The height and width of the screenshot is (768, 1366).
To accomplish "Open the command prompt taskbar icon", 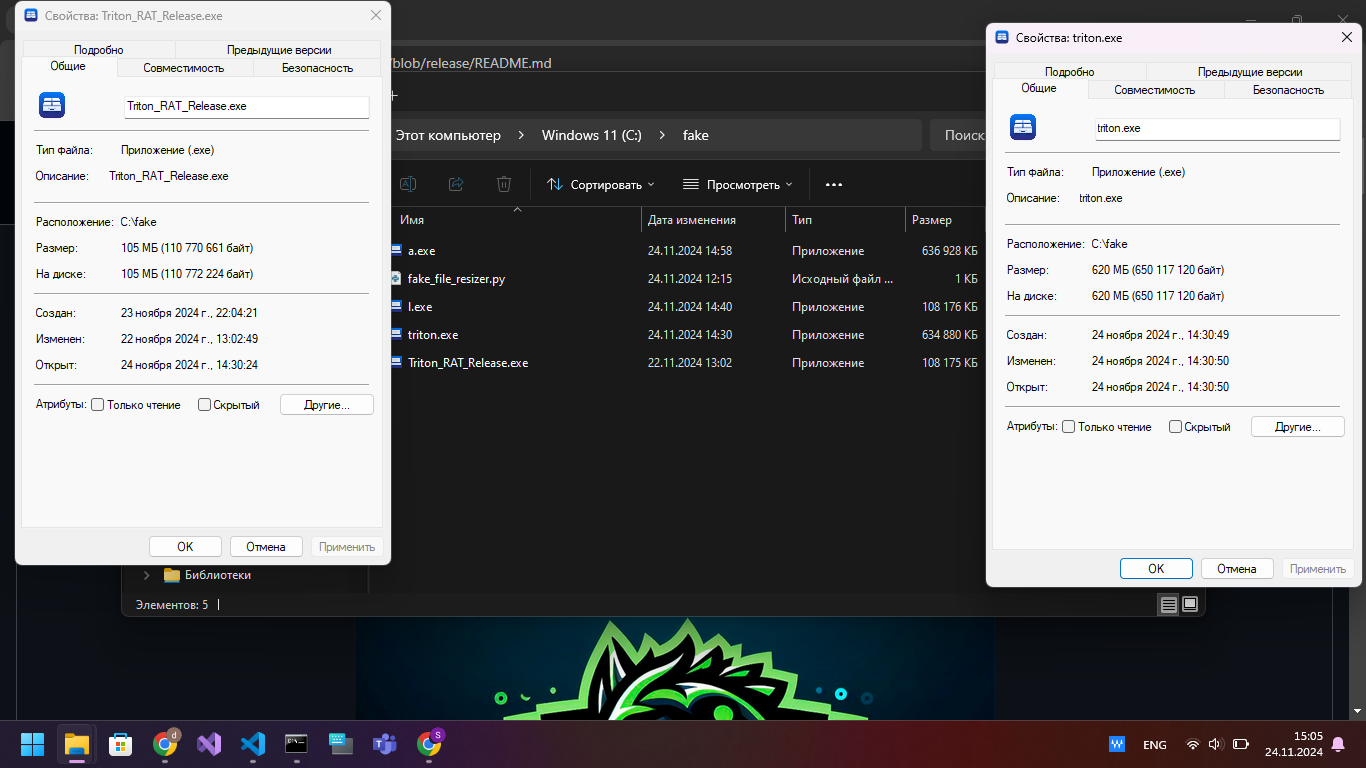I will (296, 744).
